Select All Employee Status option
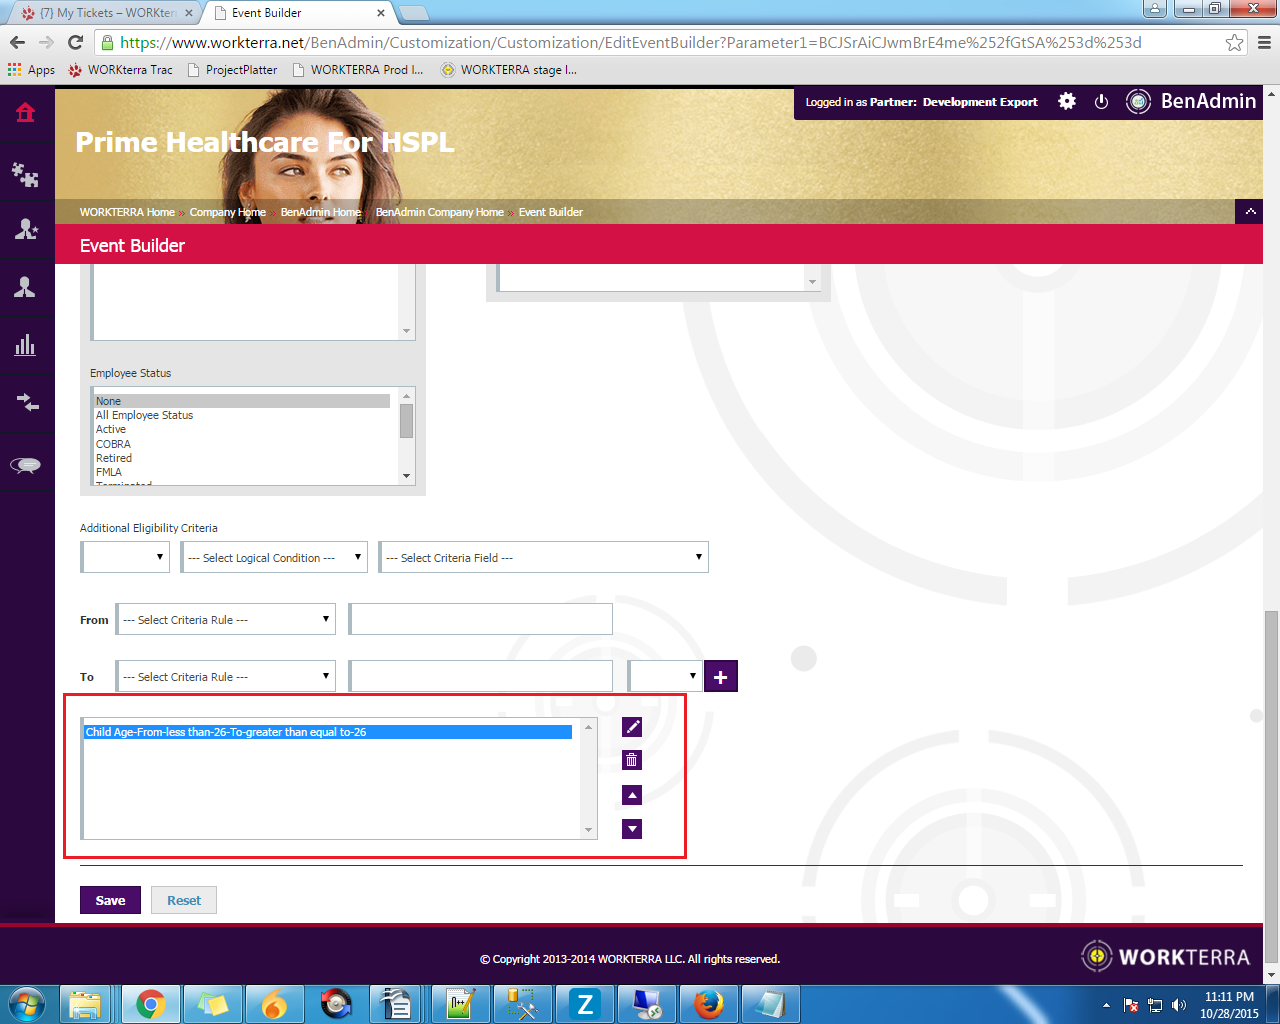The image size is (1280, 1024). pyautogui.click(x=242, y=415)
